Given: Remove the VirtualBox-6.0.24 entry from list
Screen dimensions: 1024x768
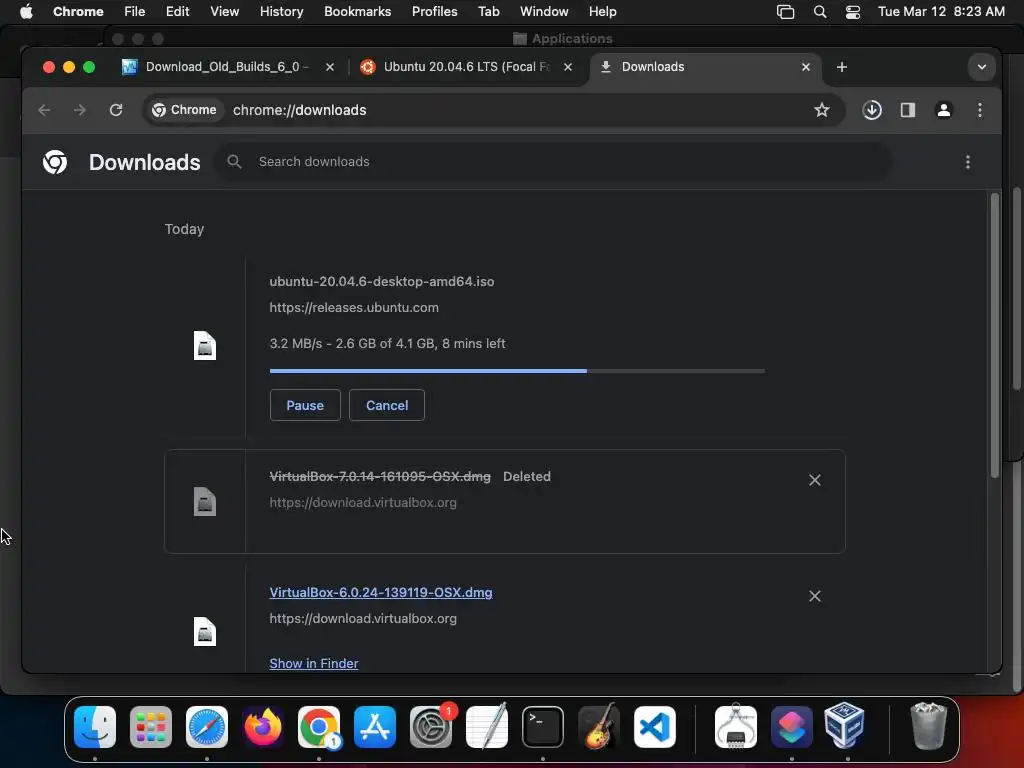Looking at the screenshot, I should 814,596.
